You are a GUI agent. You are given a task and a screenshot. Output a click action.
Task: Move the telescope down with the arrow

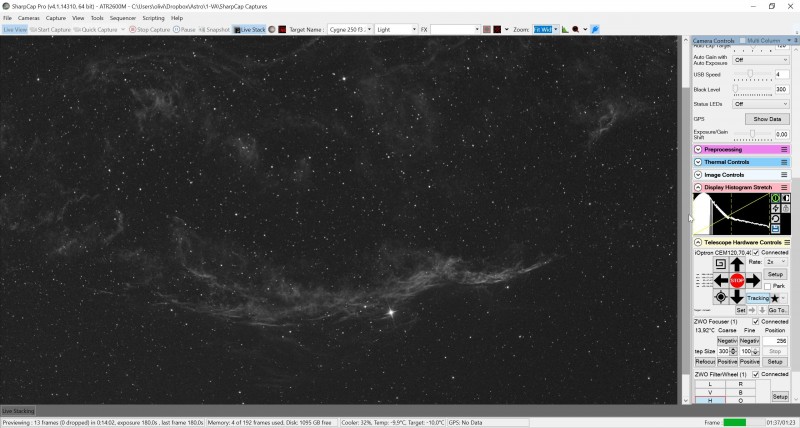[x=737, y=296]
